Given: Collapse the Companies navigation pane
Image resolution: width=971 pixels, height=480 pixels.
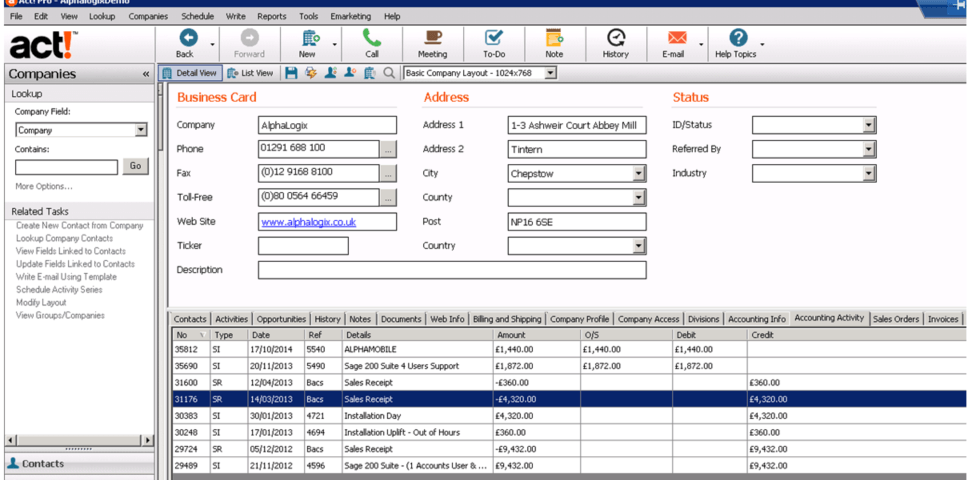Looking at the screenshot, I should click(x=146, y=74).
